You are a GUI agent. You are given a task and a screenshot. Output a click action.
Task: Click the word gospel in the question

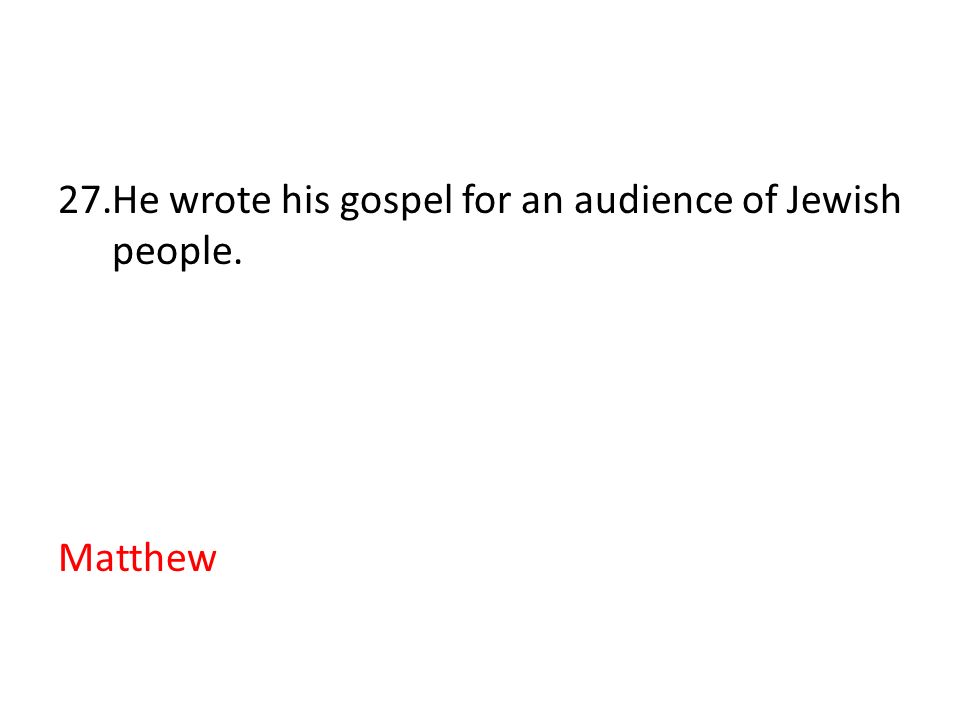[396, 202]
